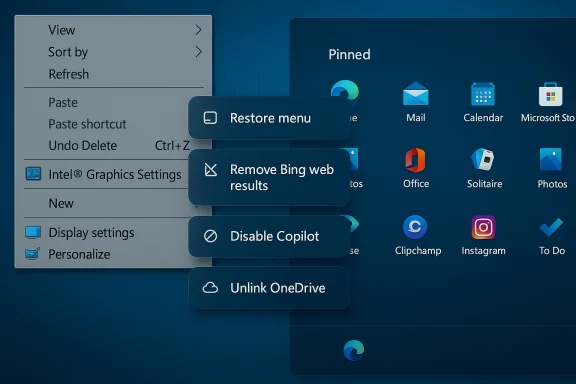
Task: Open the Calendar app icon
Action: [483, 94]
